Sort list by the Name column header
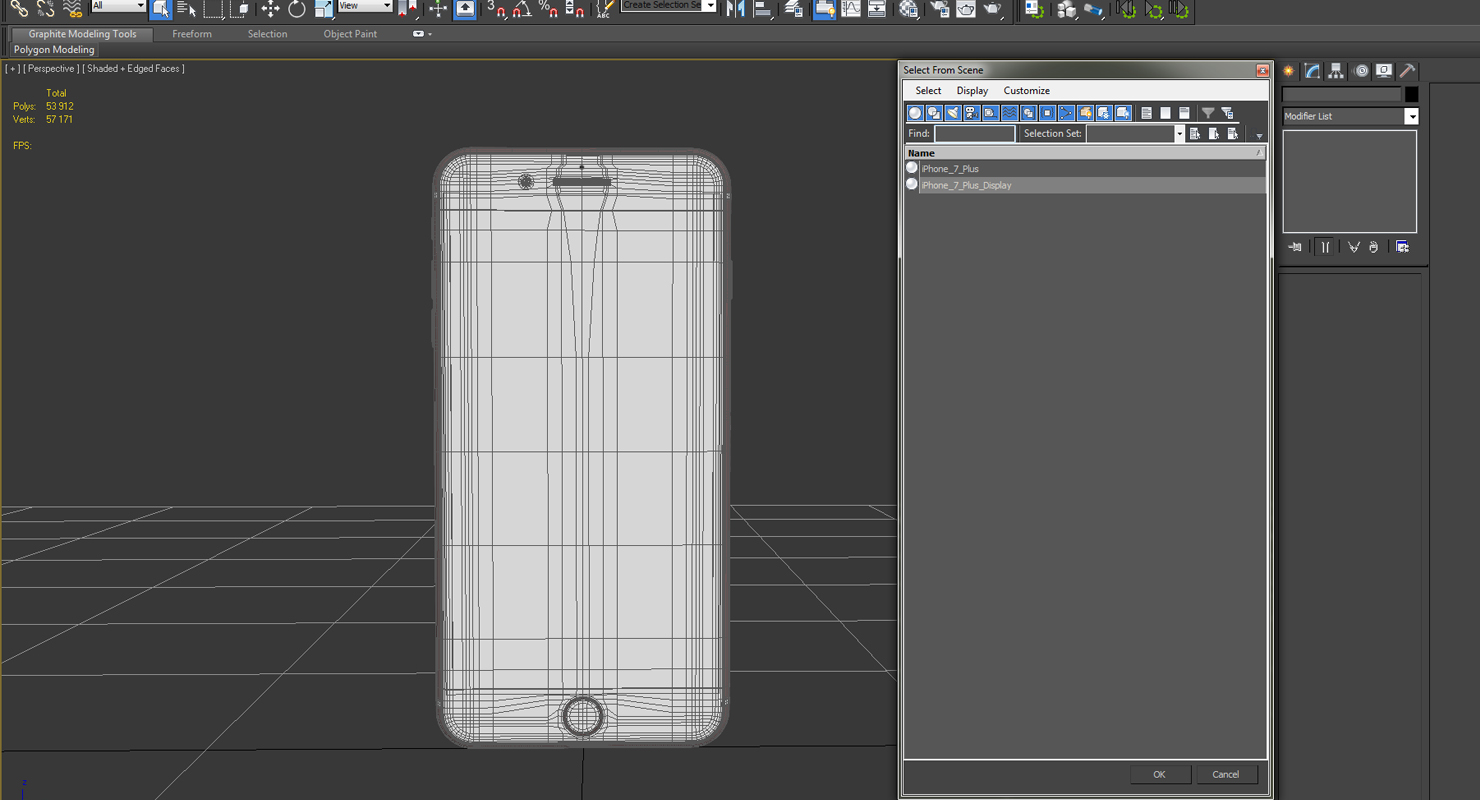 tap(1085, 153)
